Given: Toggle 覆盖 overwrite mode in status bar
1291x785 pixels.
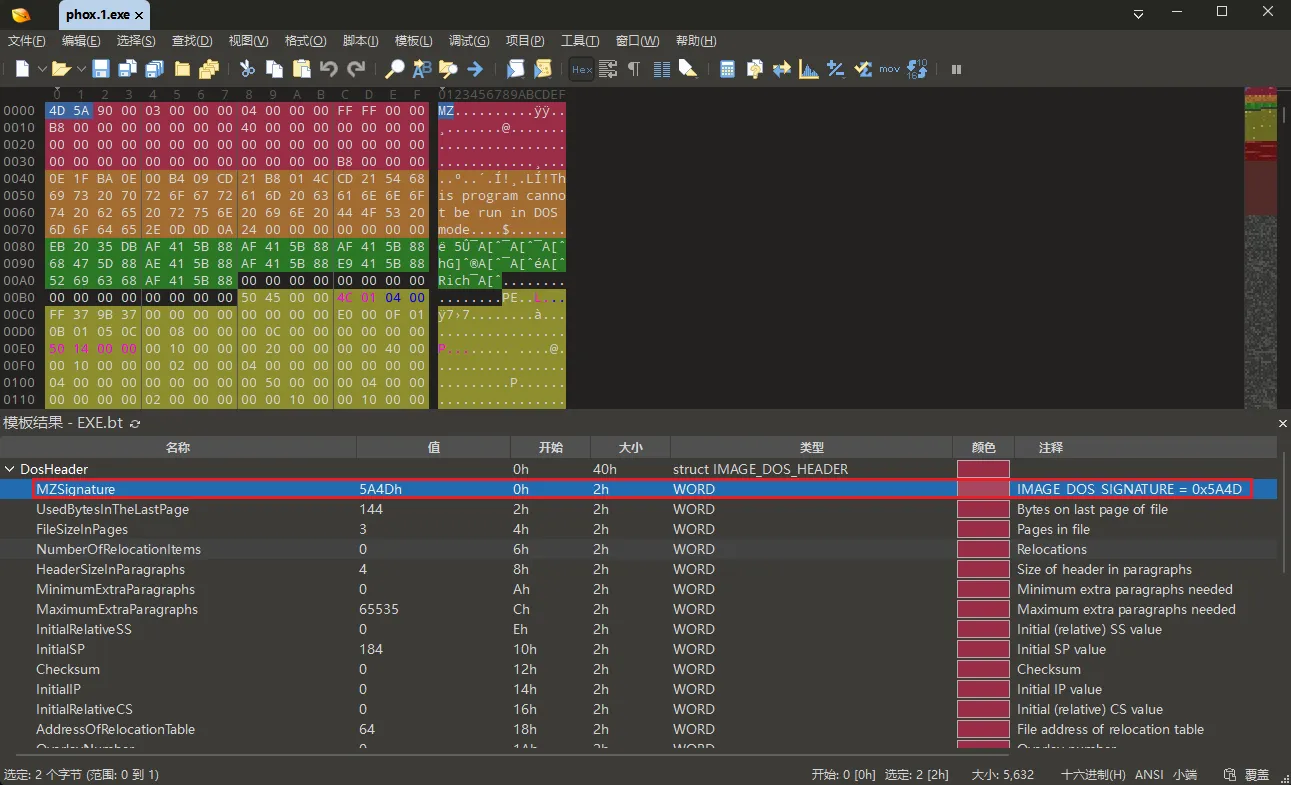Looking at the screenshot, I should (x=1257, y=774).
